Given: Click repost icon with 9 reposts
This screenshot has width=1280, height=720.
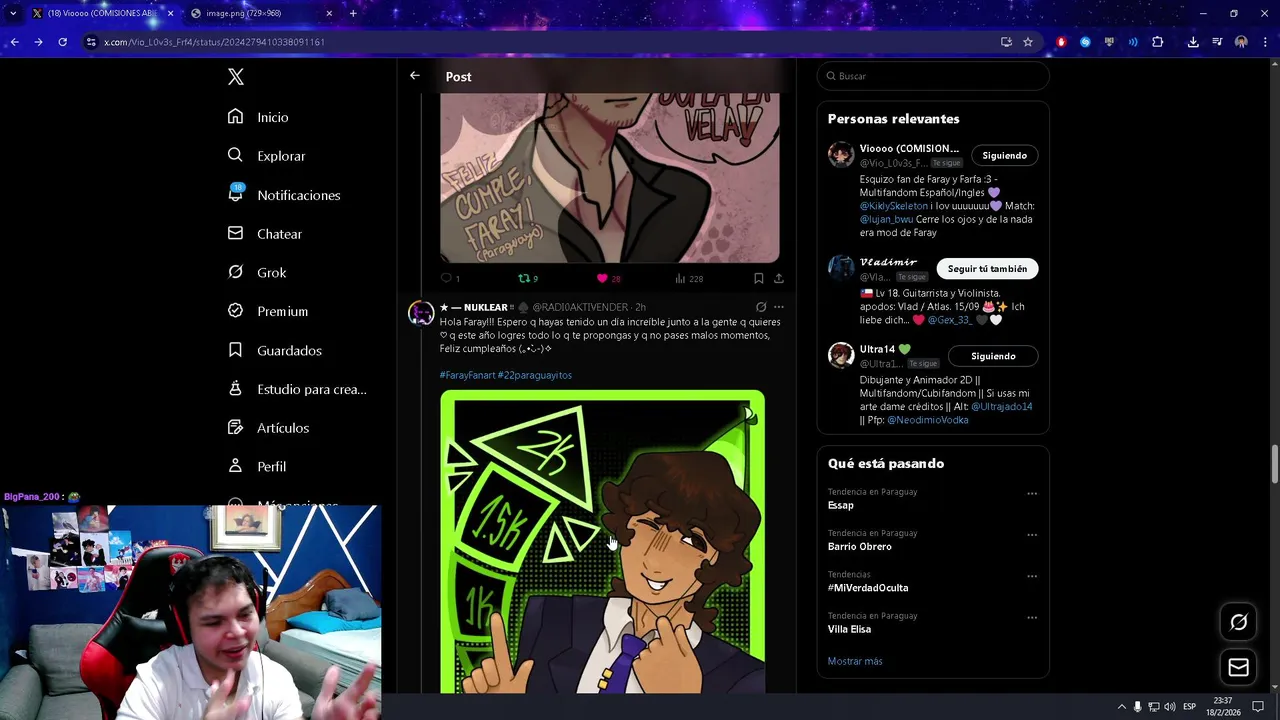Looking at the screenshot, I should (523, 278).
